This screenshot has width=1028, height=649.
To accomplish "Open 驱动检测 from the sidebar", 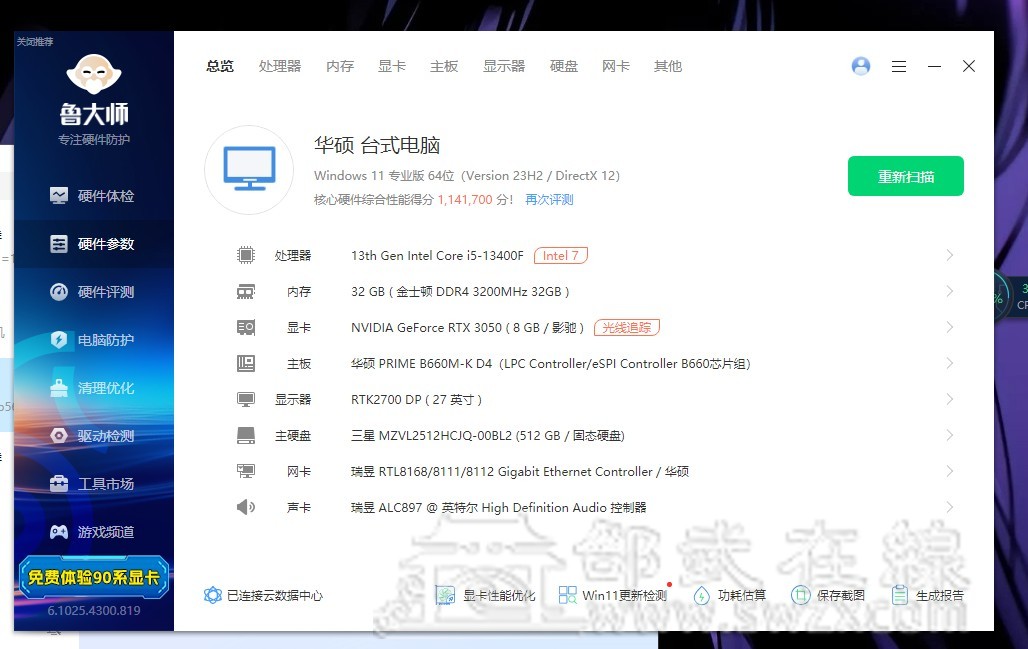I will click(x=93, y=436).
